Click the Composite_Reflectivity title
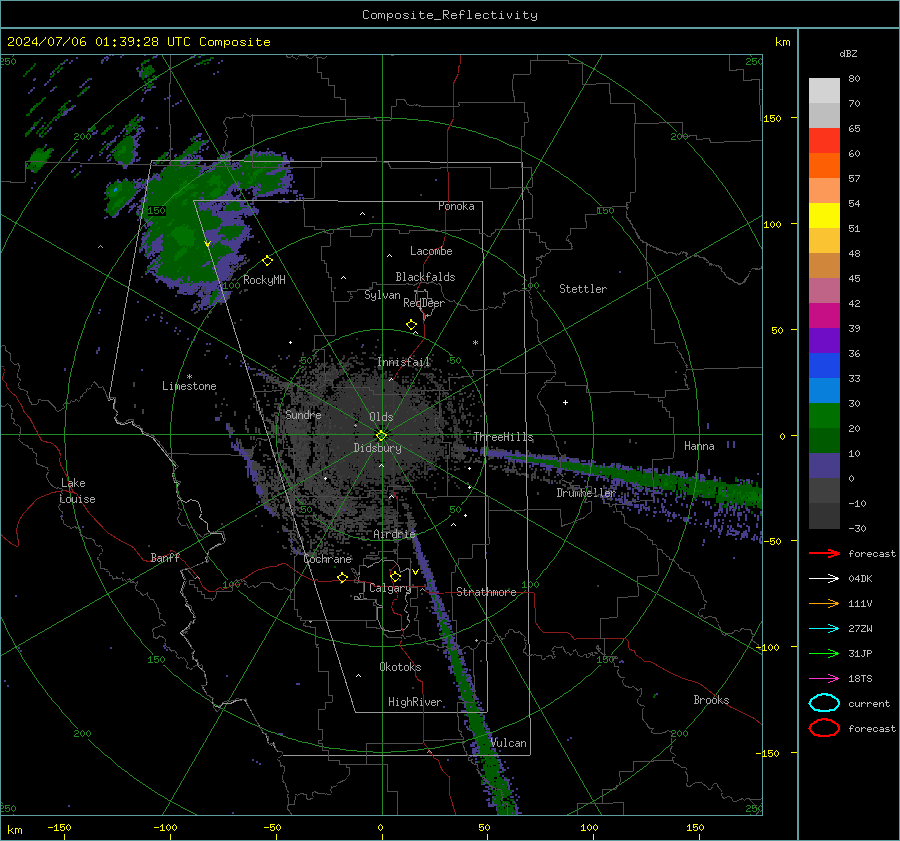 click(450, 15)
